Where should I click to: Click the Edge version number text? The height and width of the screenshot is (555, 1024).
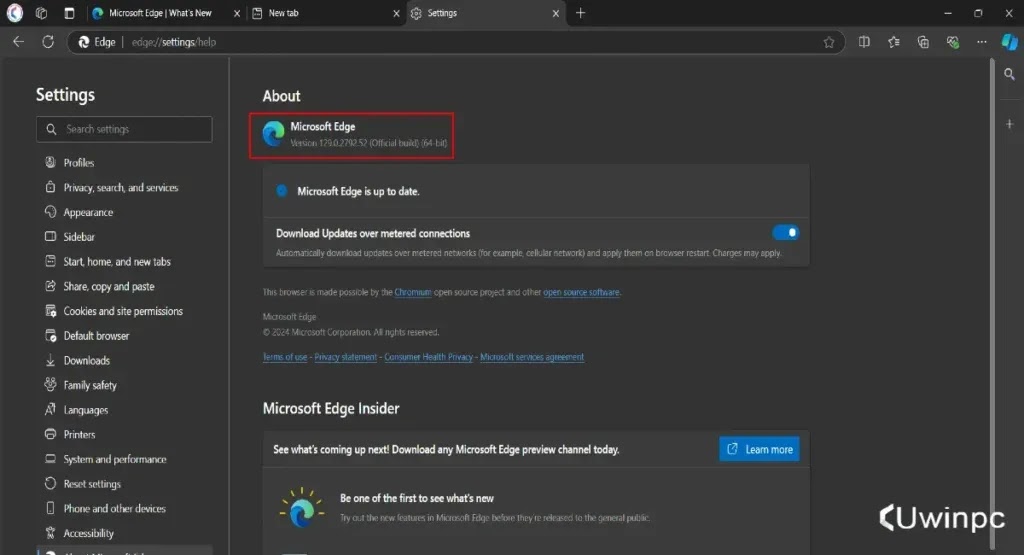click(x=368, y=143)
